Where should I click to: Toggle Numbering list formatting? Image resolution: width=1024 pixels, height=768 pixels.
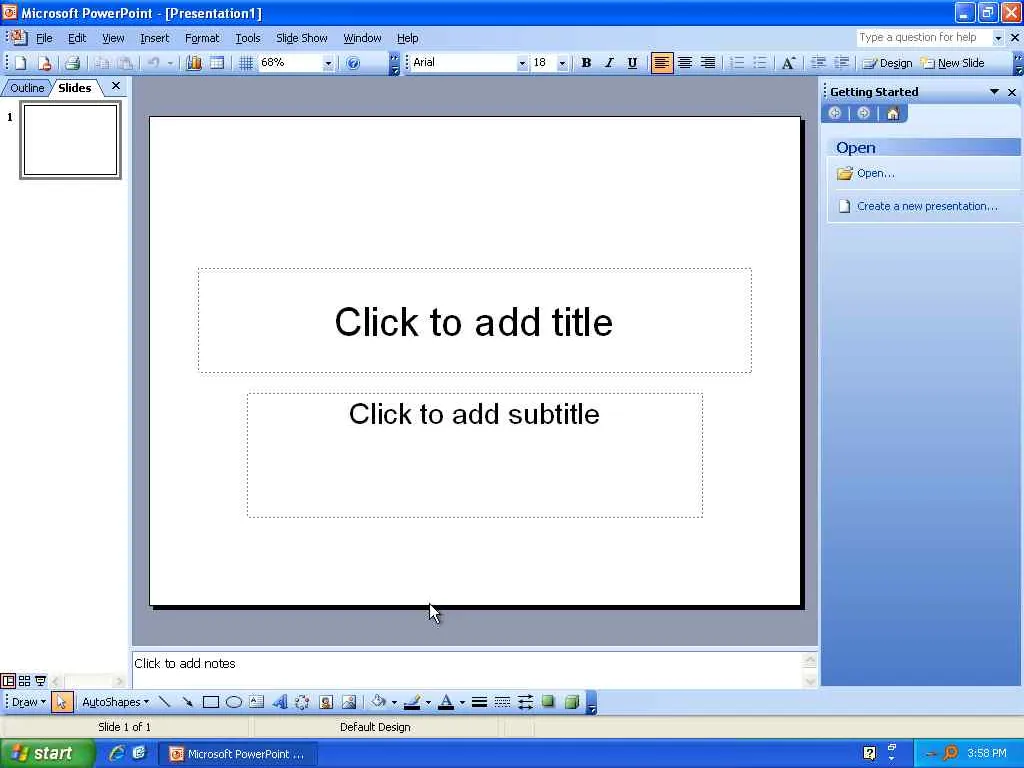[x=737, y=63]
